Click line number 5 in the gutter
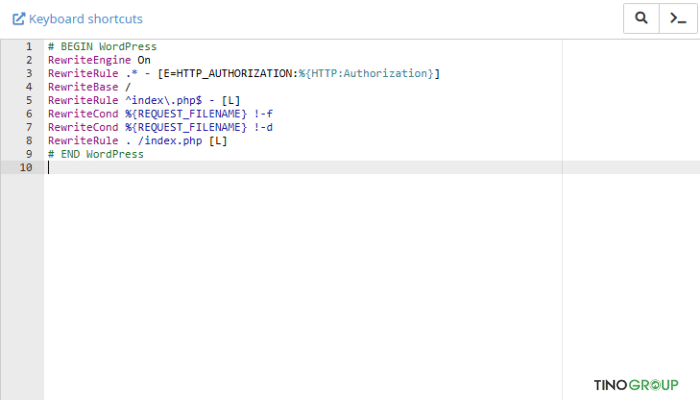Viewport: 700px width, 400px height. coord(29,100)
